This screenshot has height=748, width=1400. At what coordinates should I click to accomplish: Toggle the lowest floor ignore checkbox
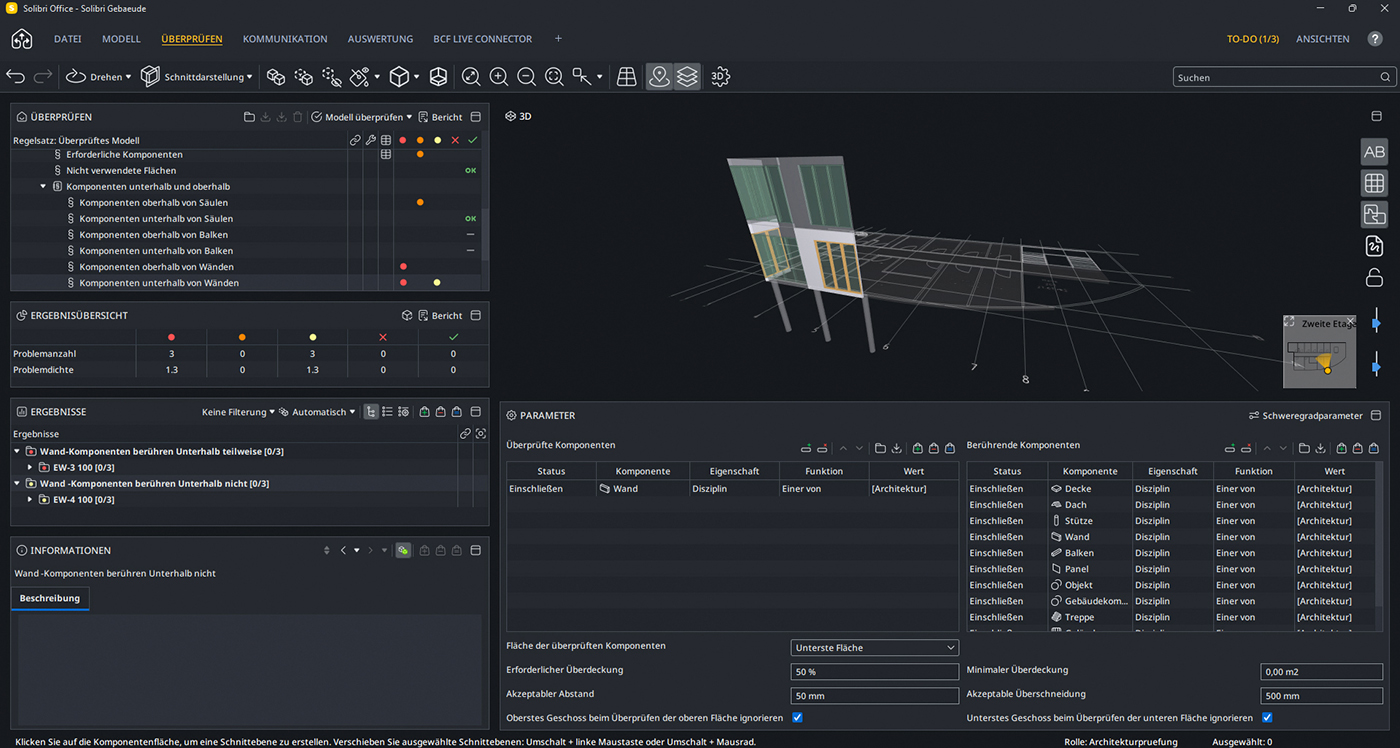click(1267, 718)
